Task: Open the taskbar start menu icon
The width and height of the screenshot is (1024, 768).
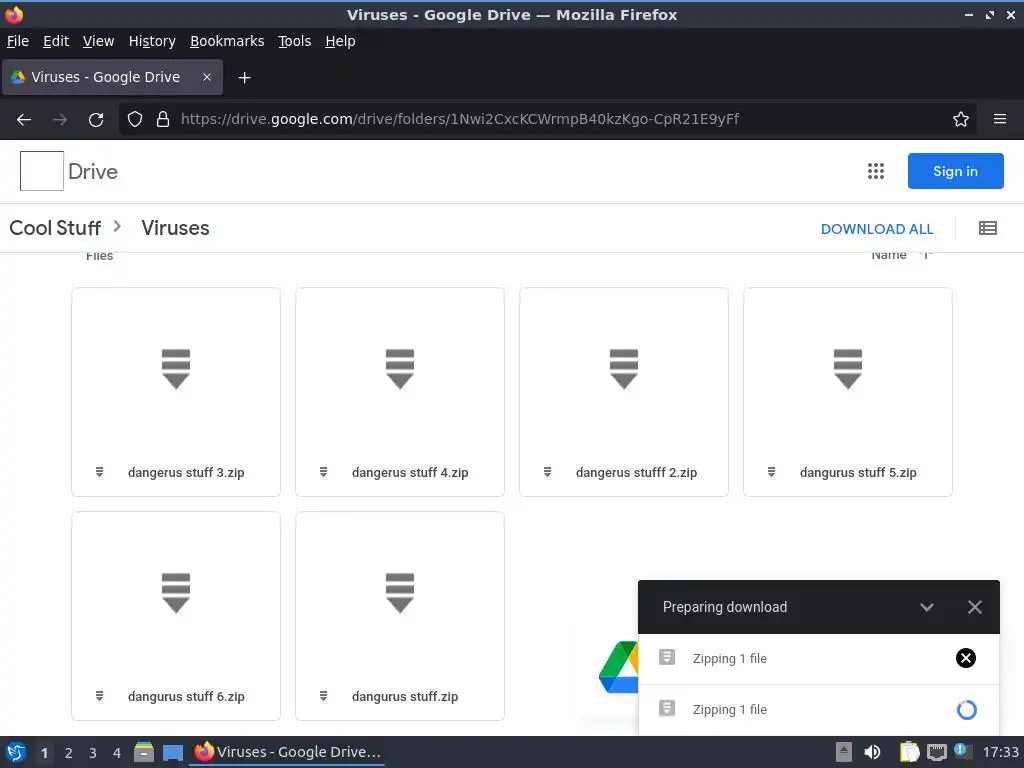Action: (16, 752)
